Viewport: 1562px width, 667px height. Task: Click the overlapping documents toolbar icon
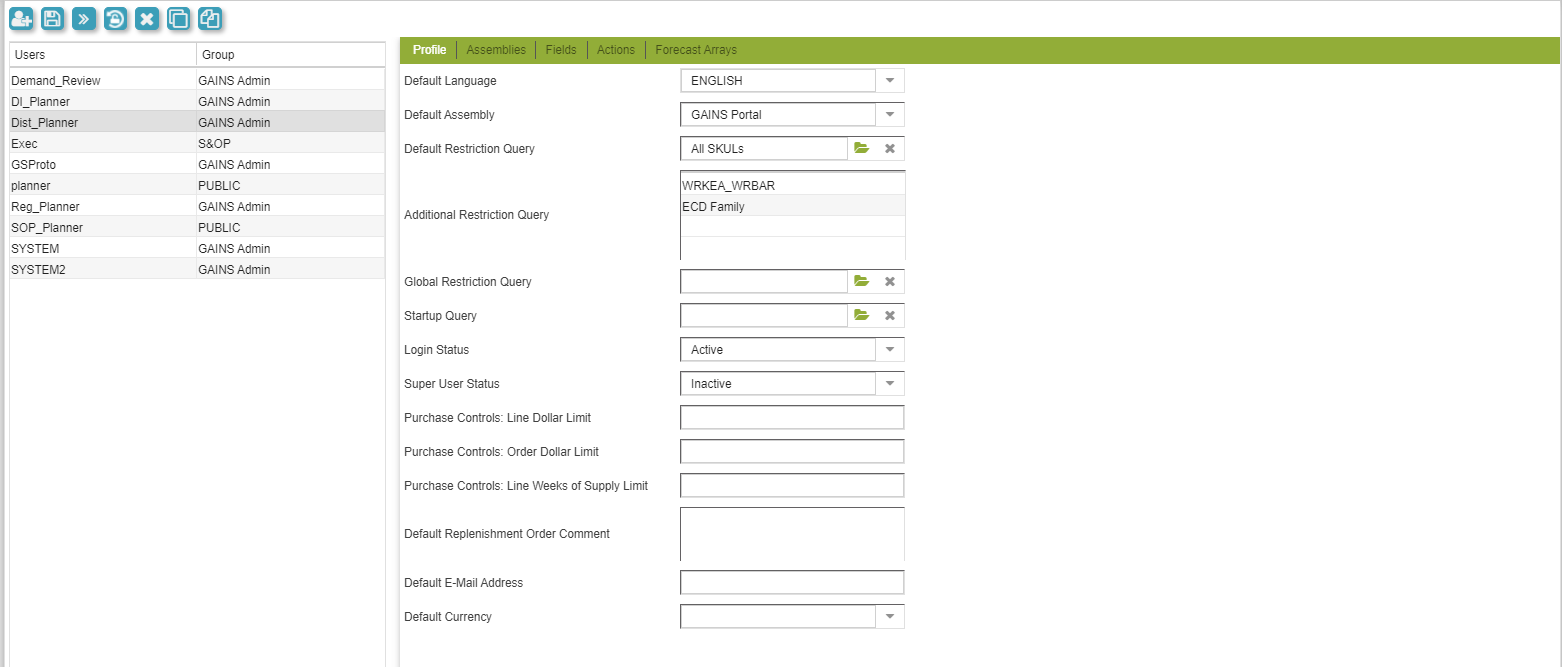click(x=209, y=18)
